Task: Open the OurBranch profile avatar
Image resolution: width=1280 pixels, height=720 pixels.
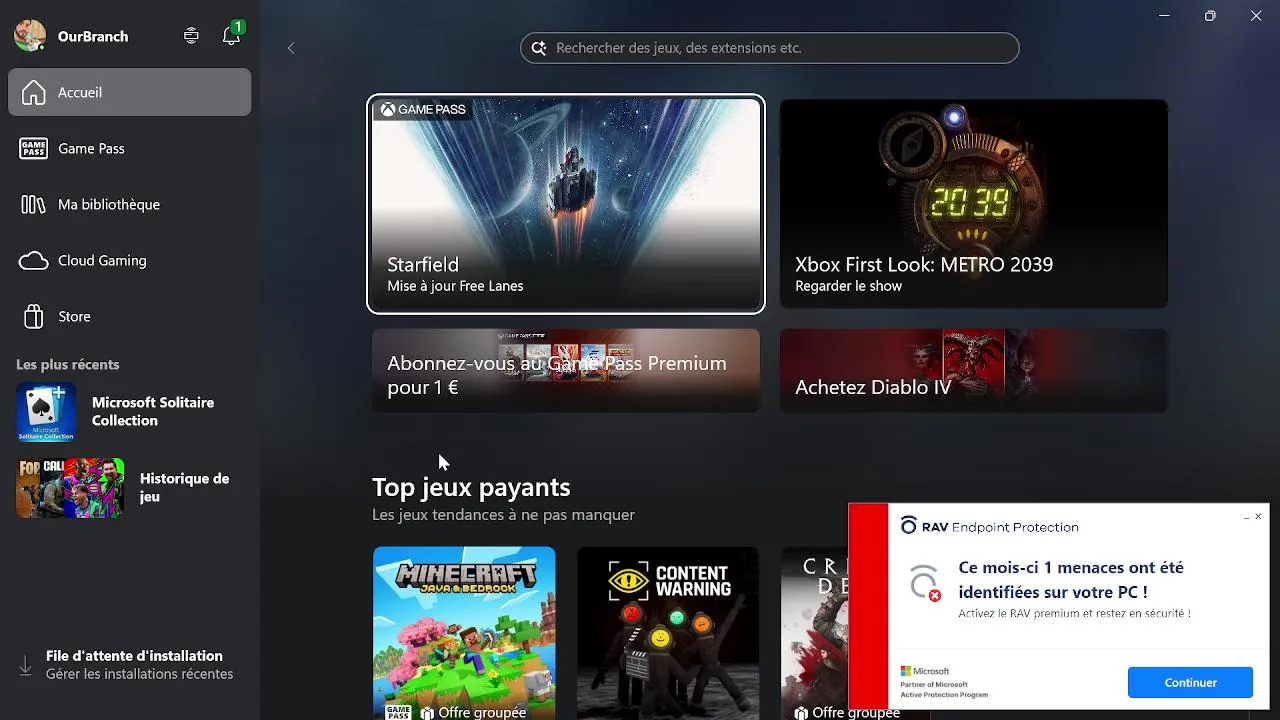Action: 30,36
